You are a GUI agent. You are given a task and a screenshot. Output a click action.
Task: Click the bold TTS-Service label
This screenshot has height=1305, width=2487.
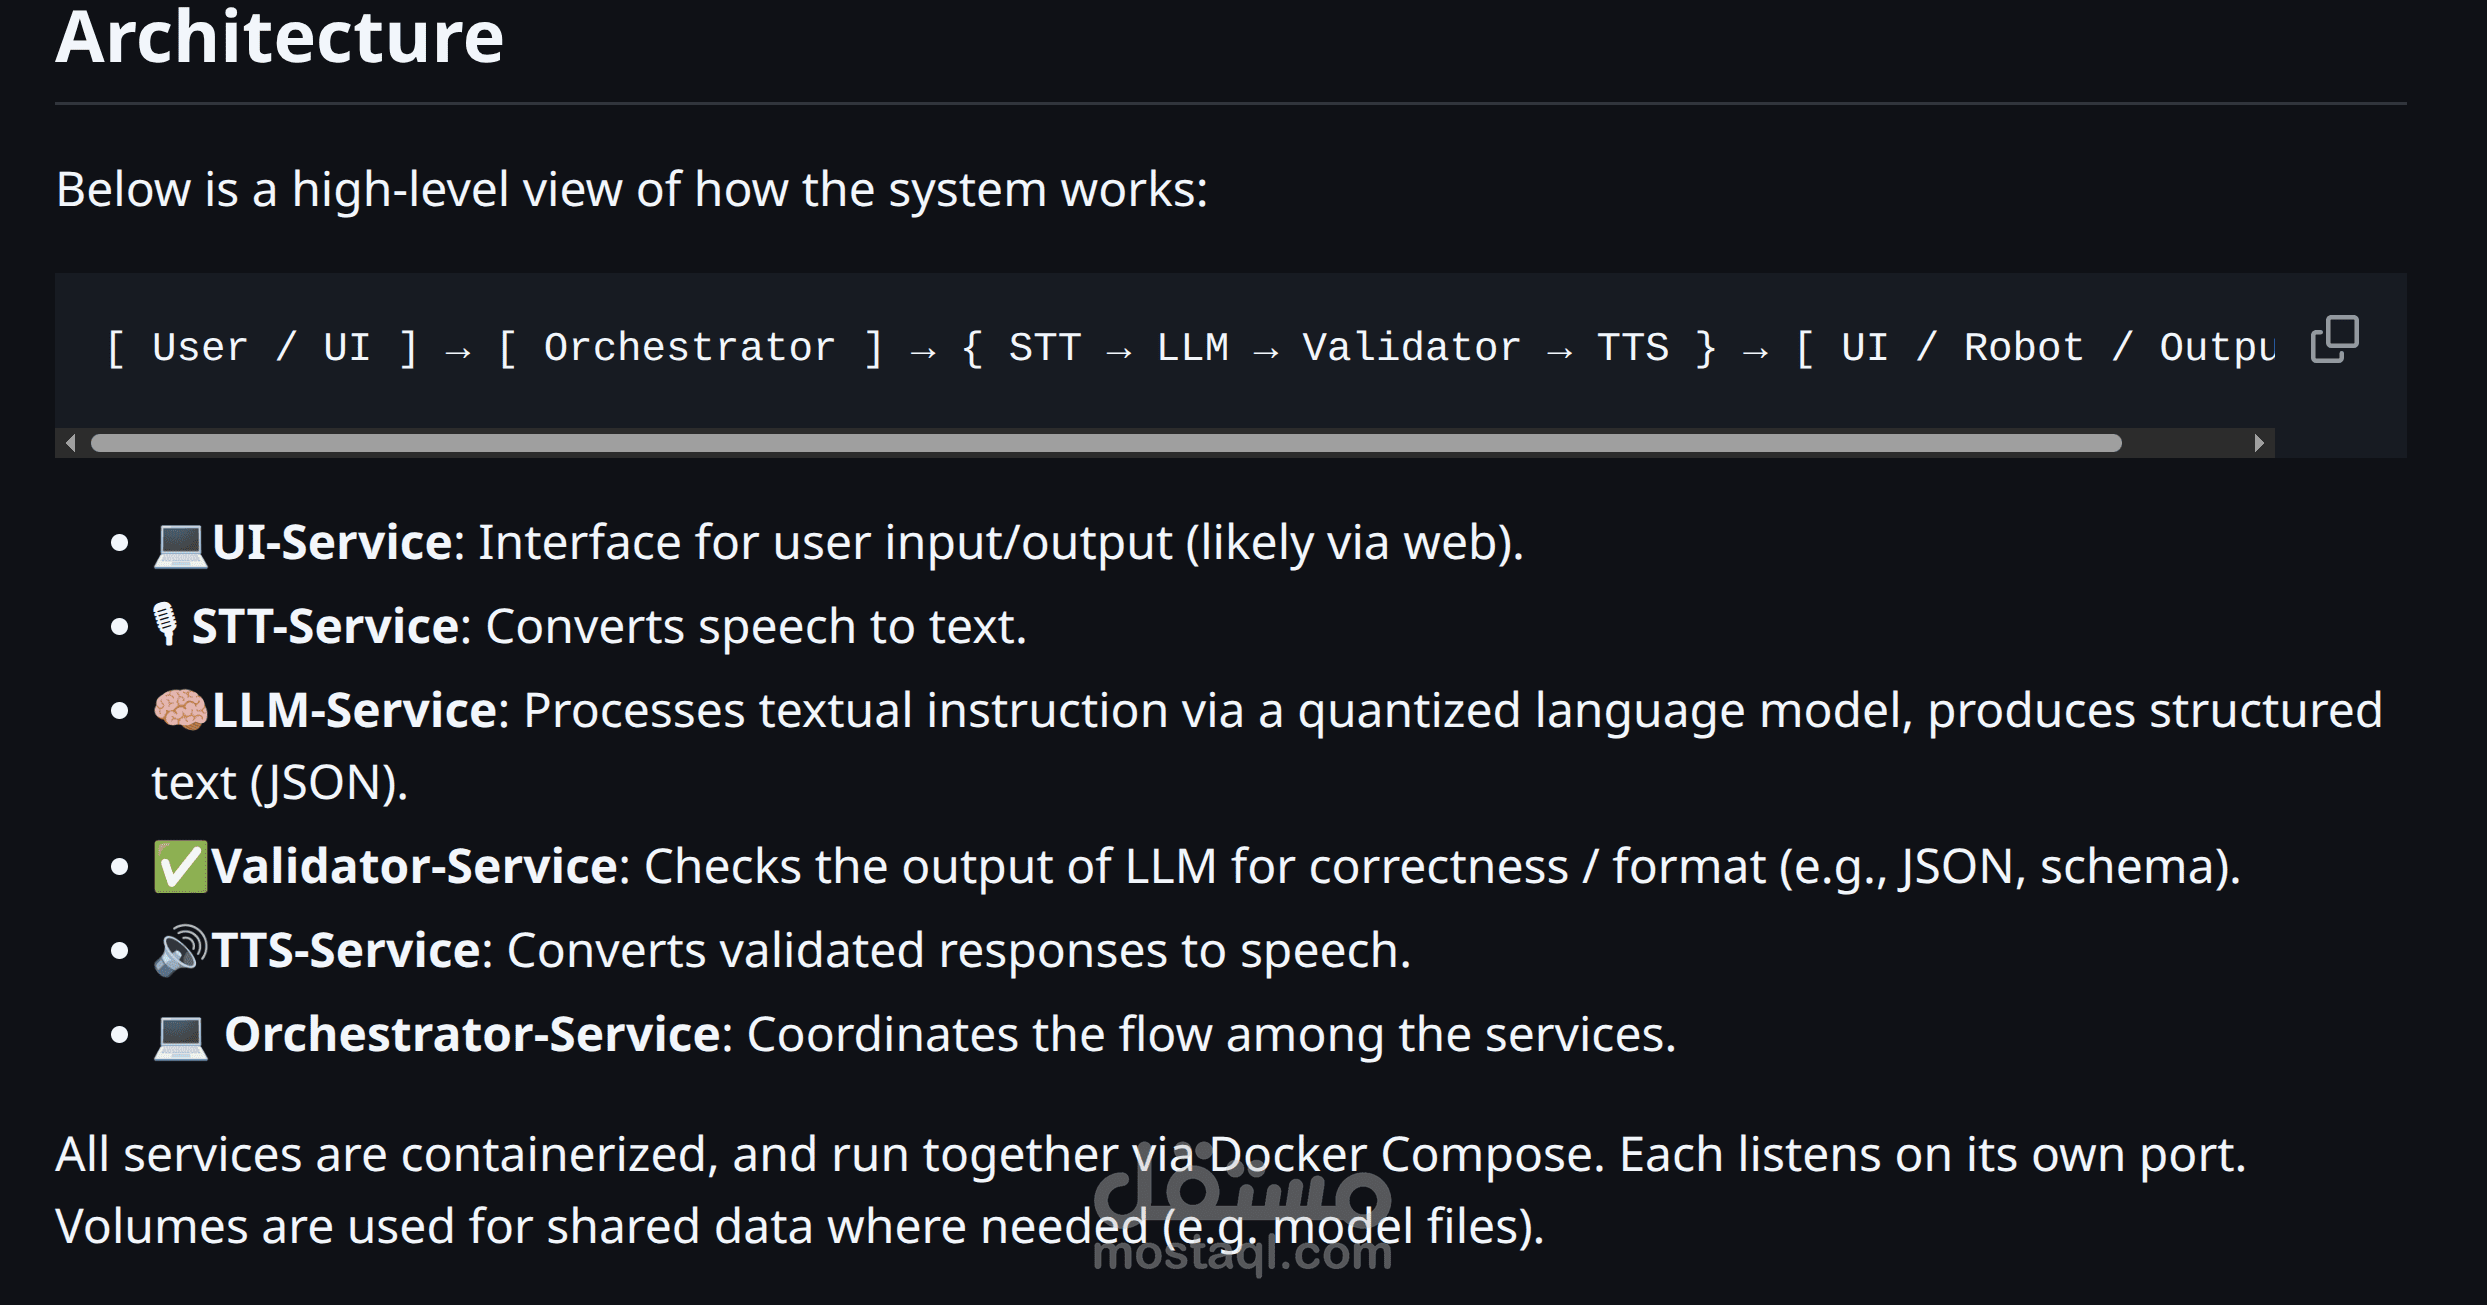coord(346,951)
